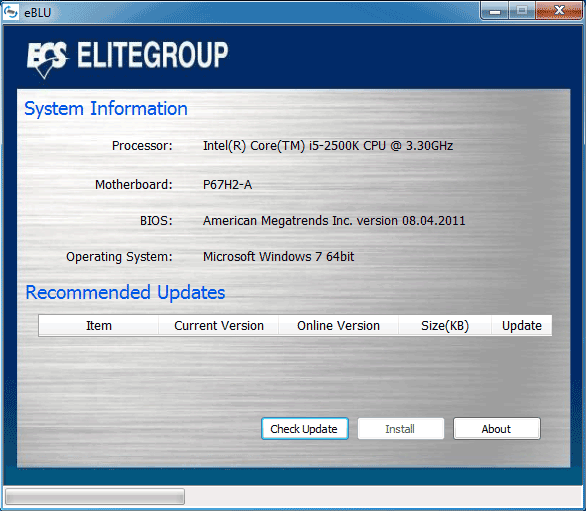Click the Intel Core i5-2500K processor text
The width and height of the screenshot is (586, 511).
pyautogui.click(x=328, y=145)
